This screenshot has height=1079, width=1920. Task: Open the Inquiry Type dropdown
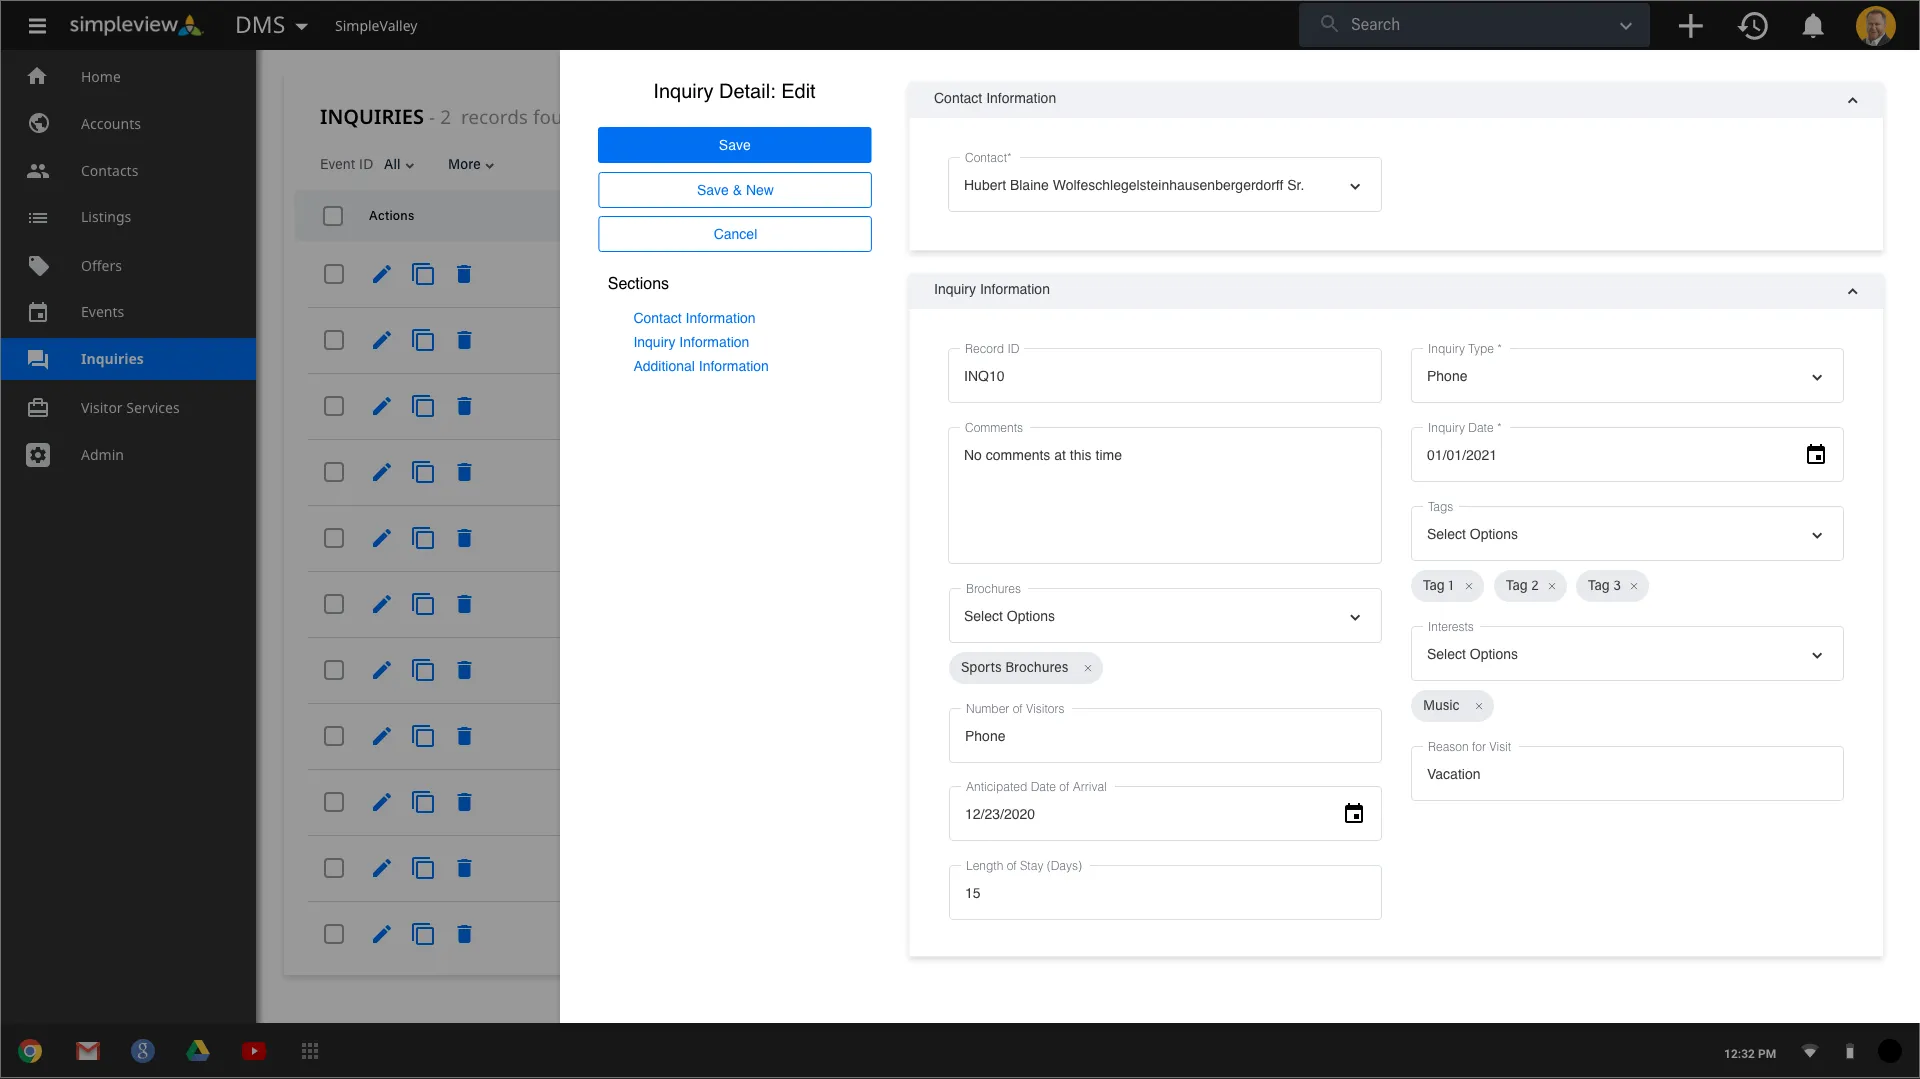pos(1626,376)
